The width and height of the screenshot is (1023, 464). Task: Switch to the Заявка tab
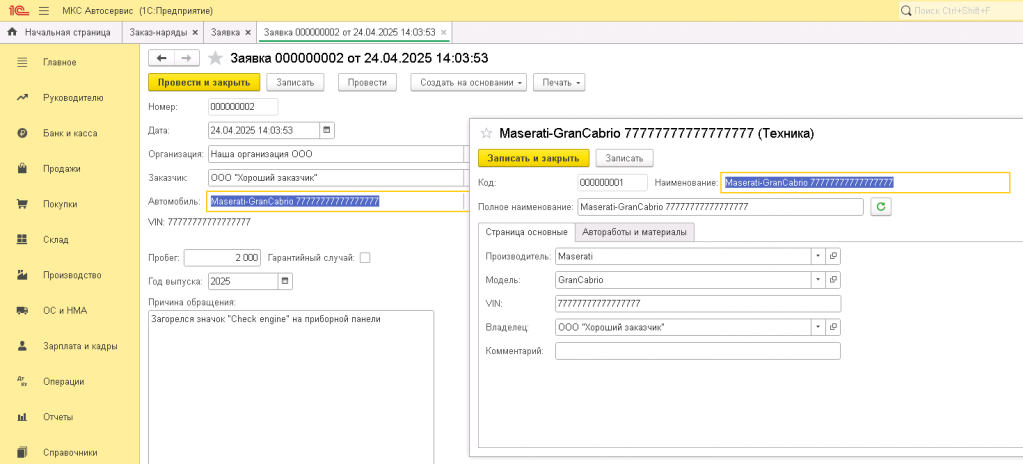[224, 32]
